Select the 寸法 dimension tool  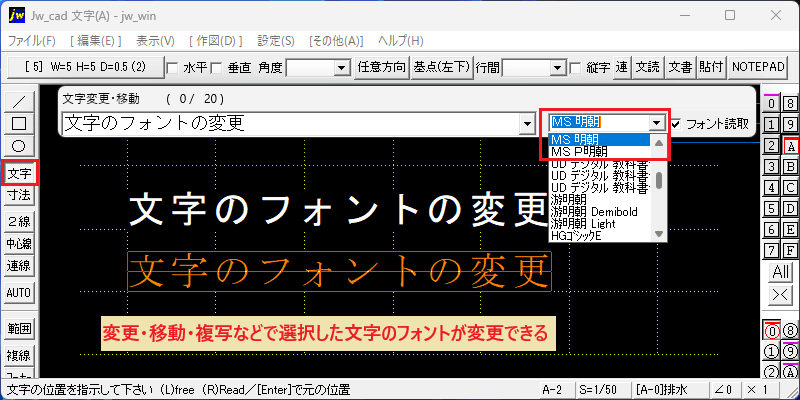point(19,194)
